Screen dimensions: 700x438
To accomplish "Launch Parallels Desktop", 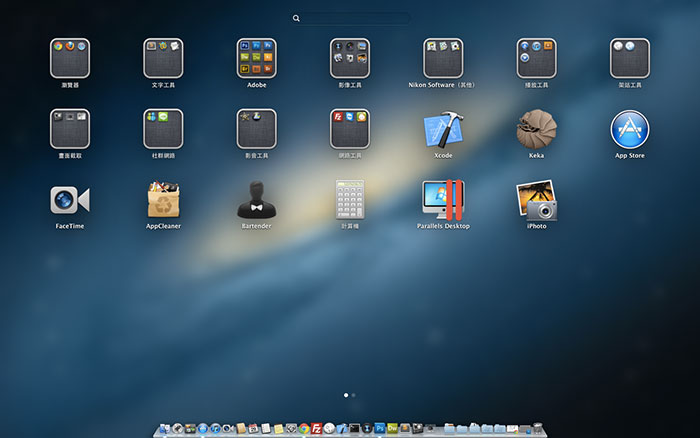I will (443, 200).
